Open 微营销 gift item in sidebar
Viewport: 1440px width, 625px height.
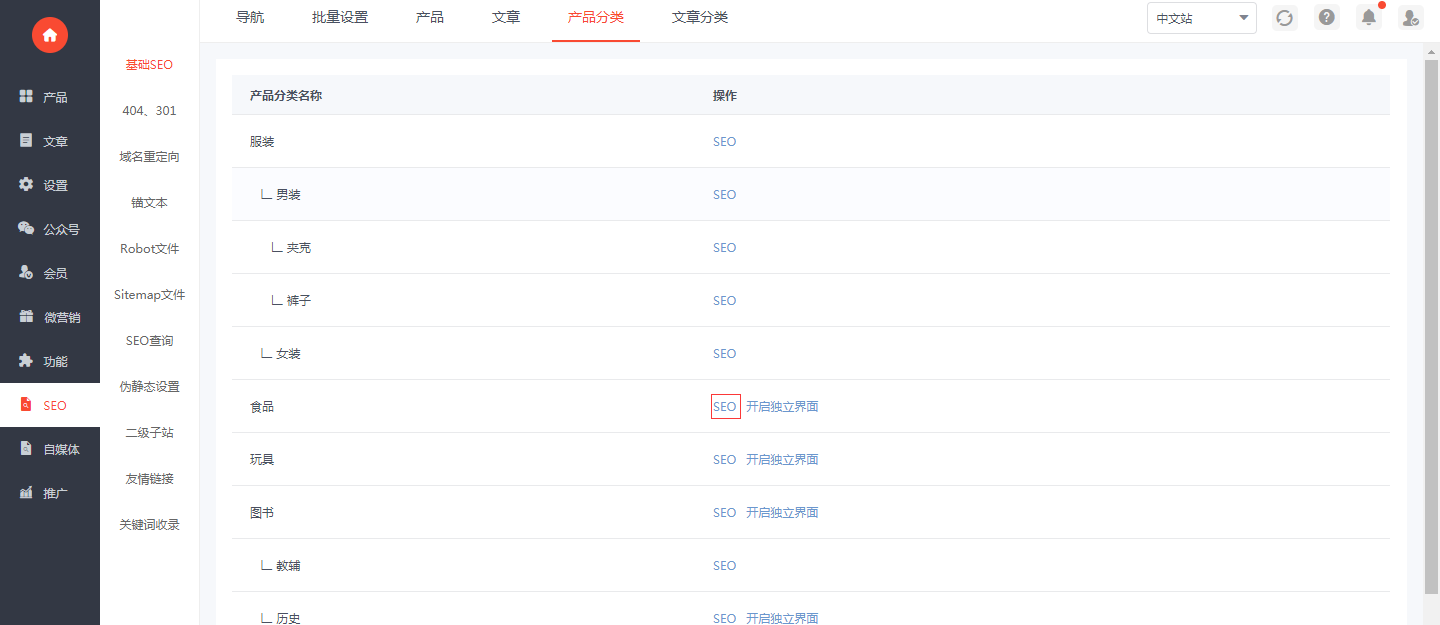point(50,317)
